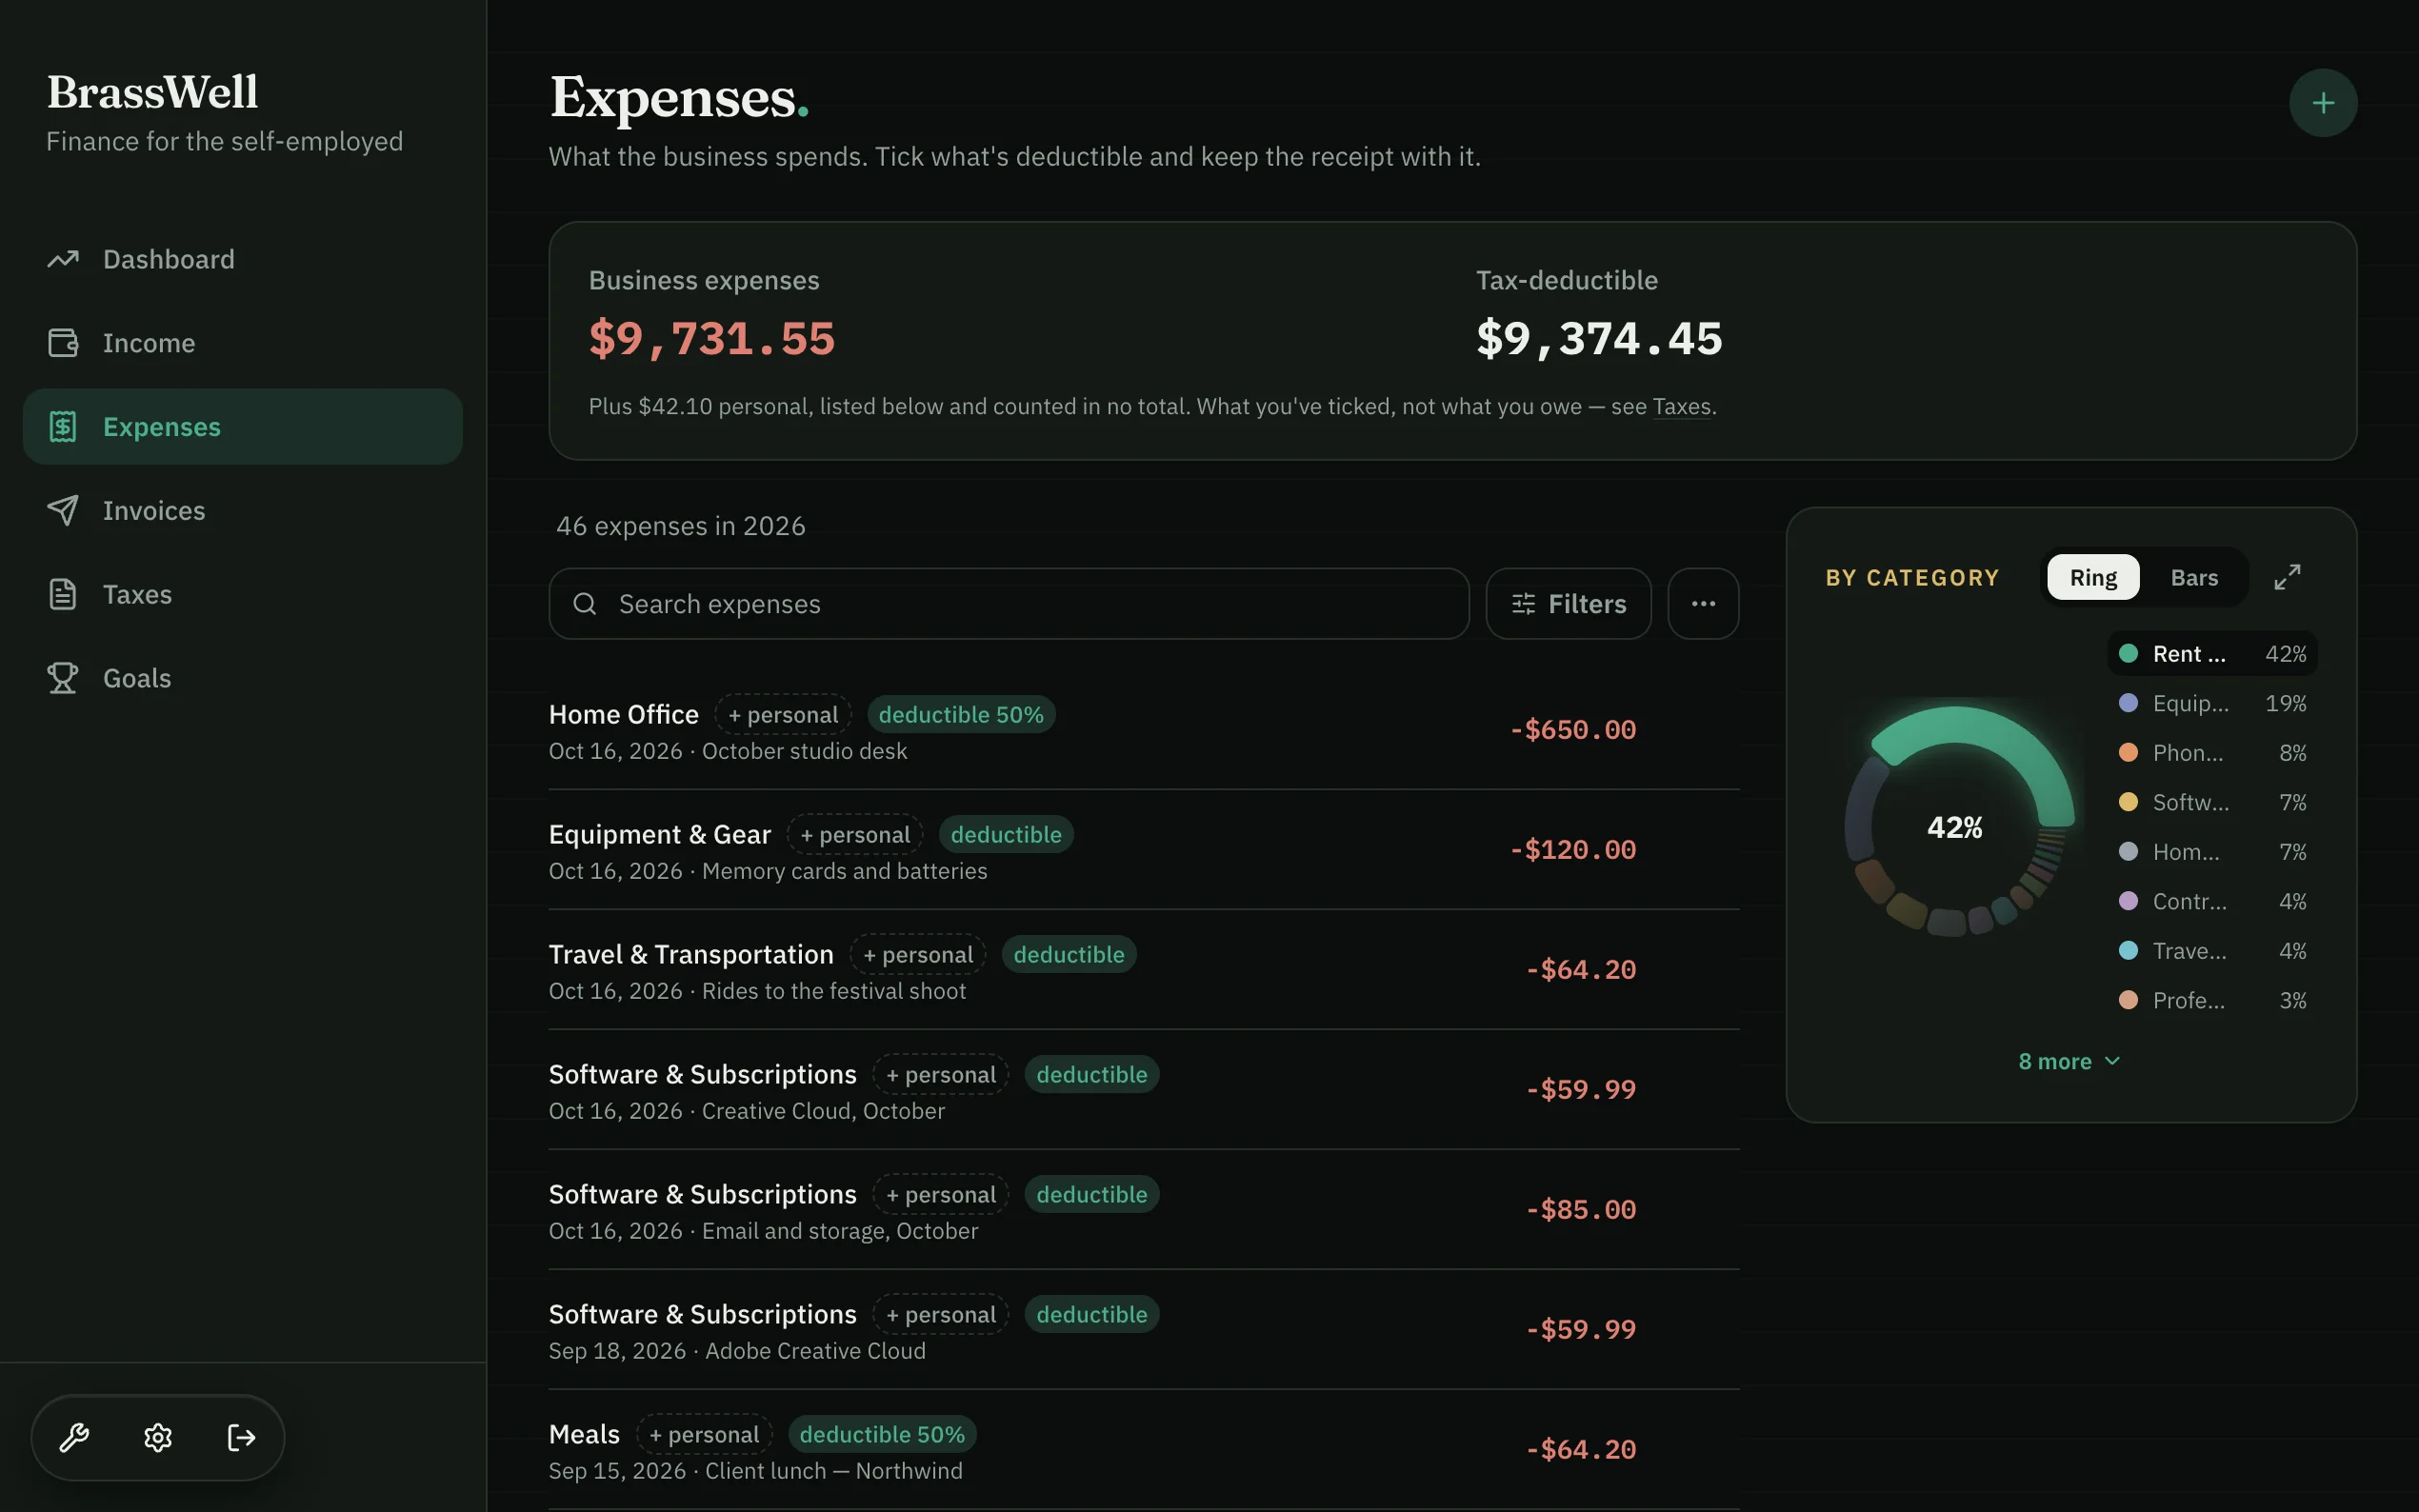Click the BrassWell logo title

coord(153,92)
